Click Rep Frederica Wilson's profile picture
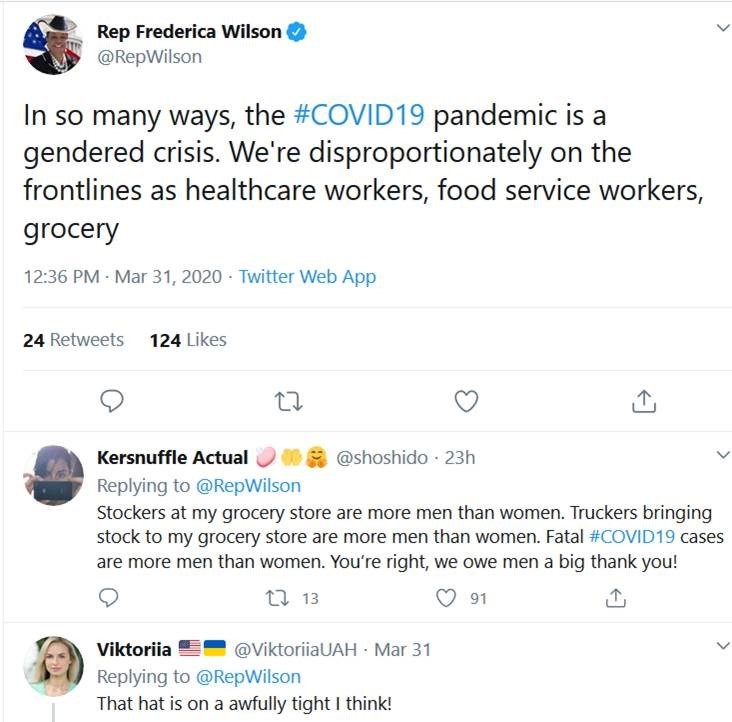732x722 pixels. coord(52,44)
